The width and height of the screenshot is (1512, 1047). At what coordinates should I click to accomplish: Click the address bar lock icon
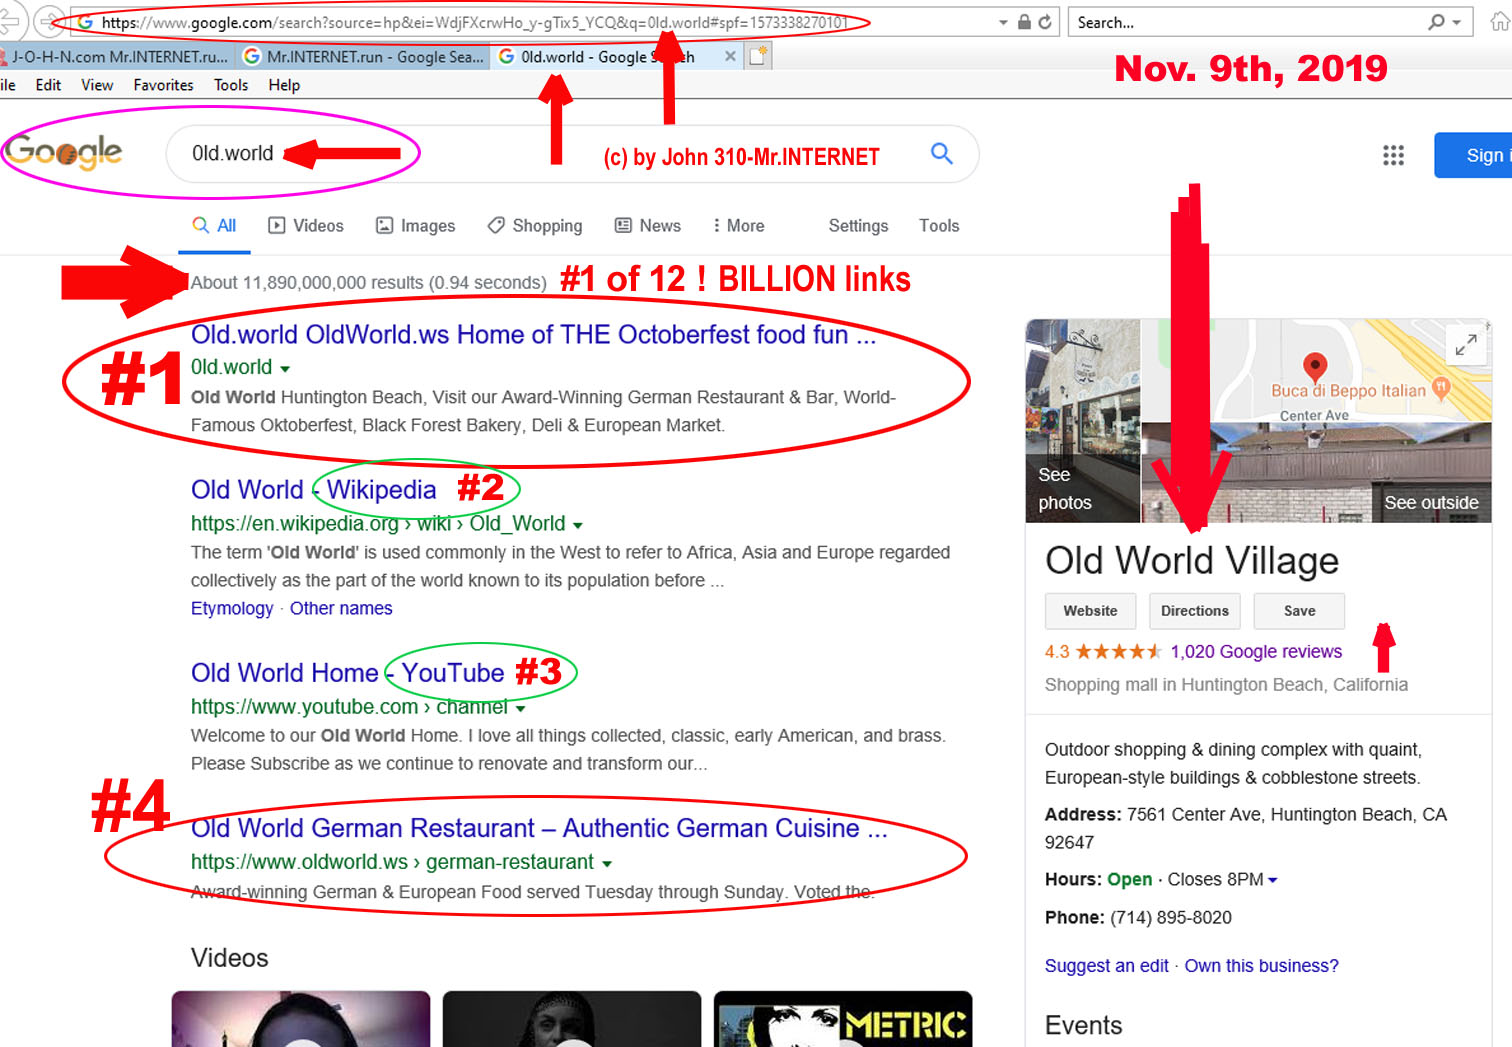coord(1024,22)
